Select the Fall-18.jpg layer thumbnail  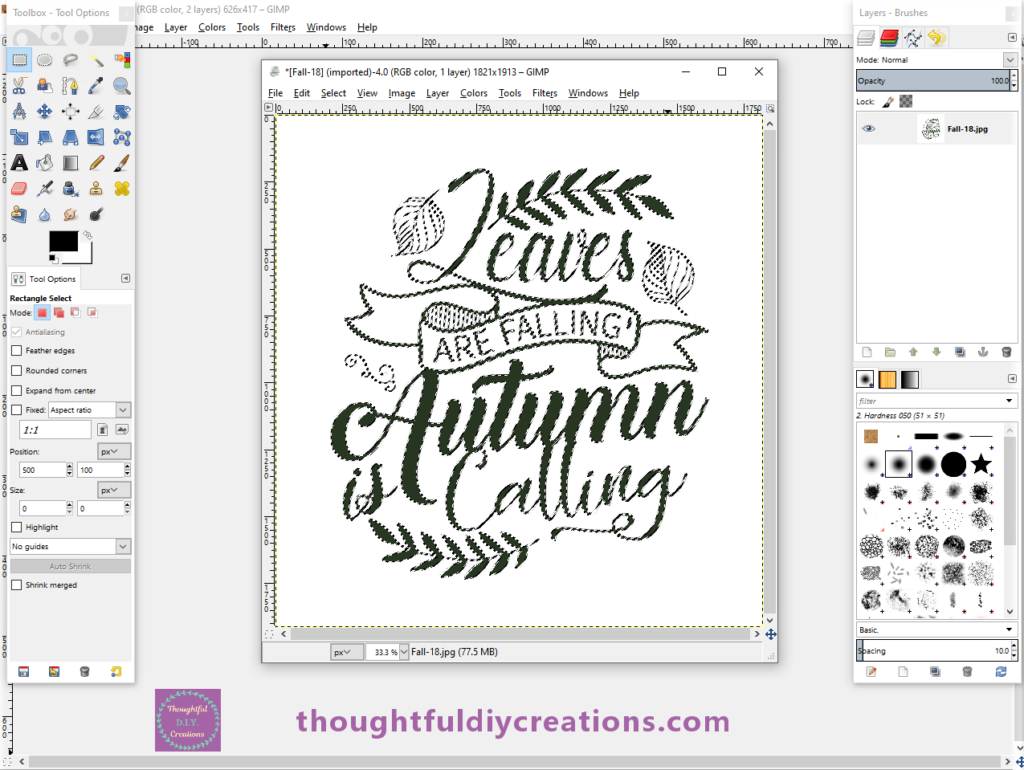(x=930, y=128)
